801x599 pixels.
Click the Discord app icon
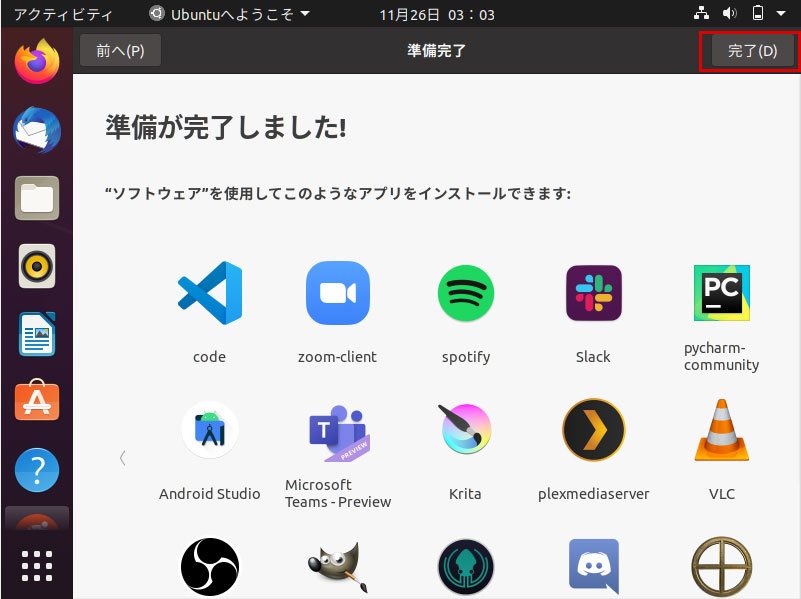(594, 567)
